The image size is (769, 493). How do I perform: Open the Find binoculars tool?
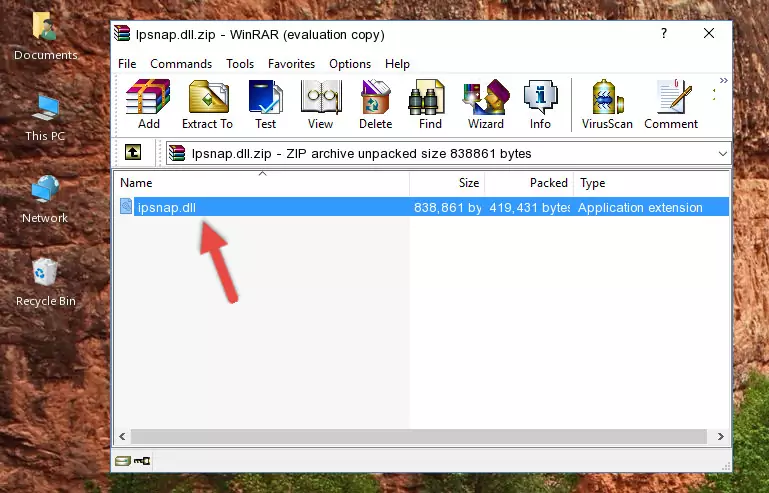coord(430,104)
